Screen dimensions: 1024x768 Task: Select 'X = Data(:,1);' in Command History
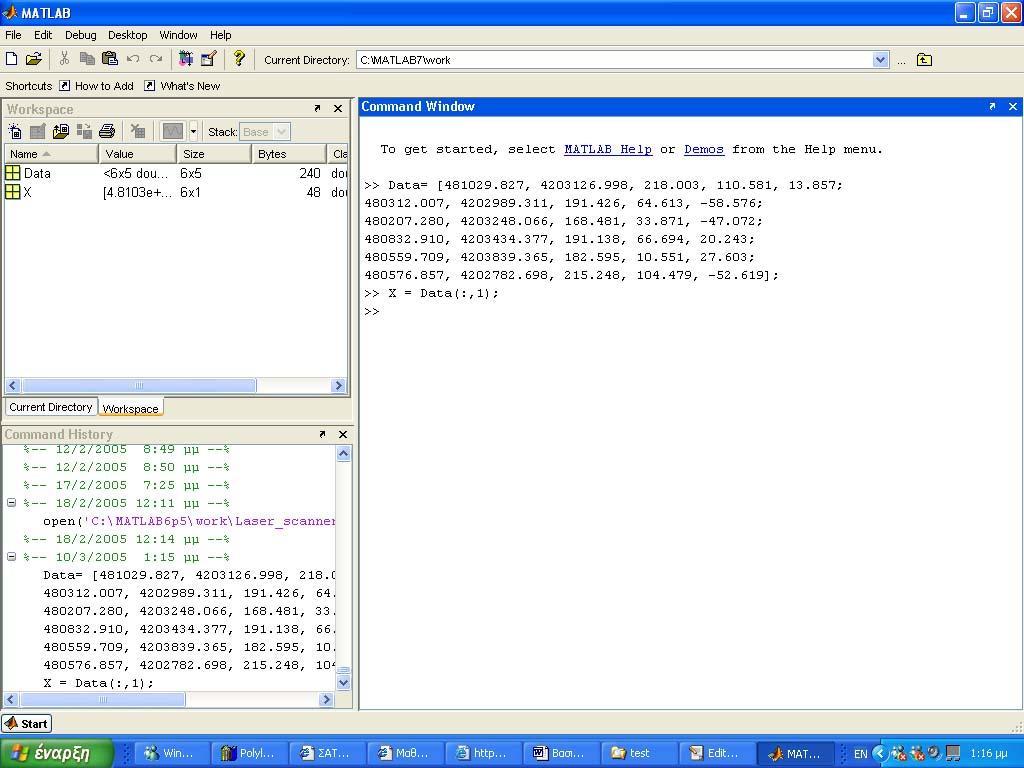[99, 682]
